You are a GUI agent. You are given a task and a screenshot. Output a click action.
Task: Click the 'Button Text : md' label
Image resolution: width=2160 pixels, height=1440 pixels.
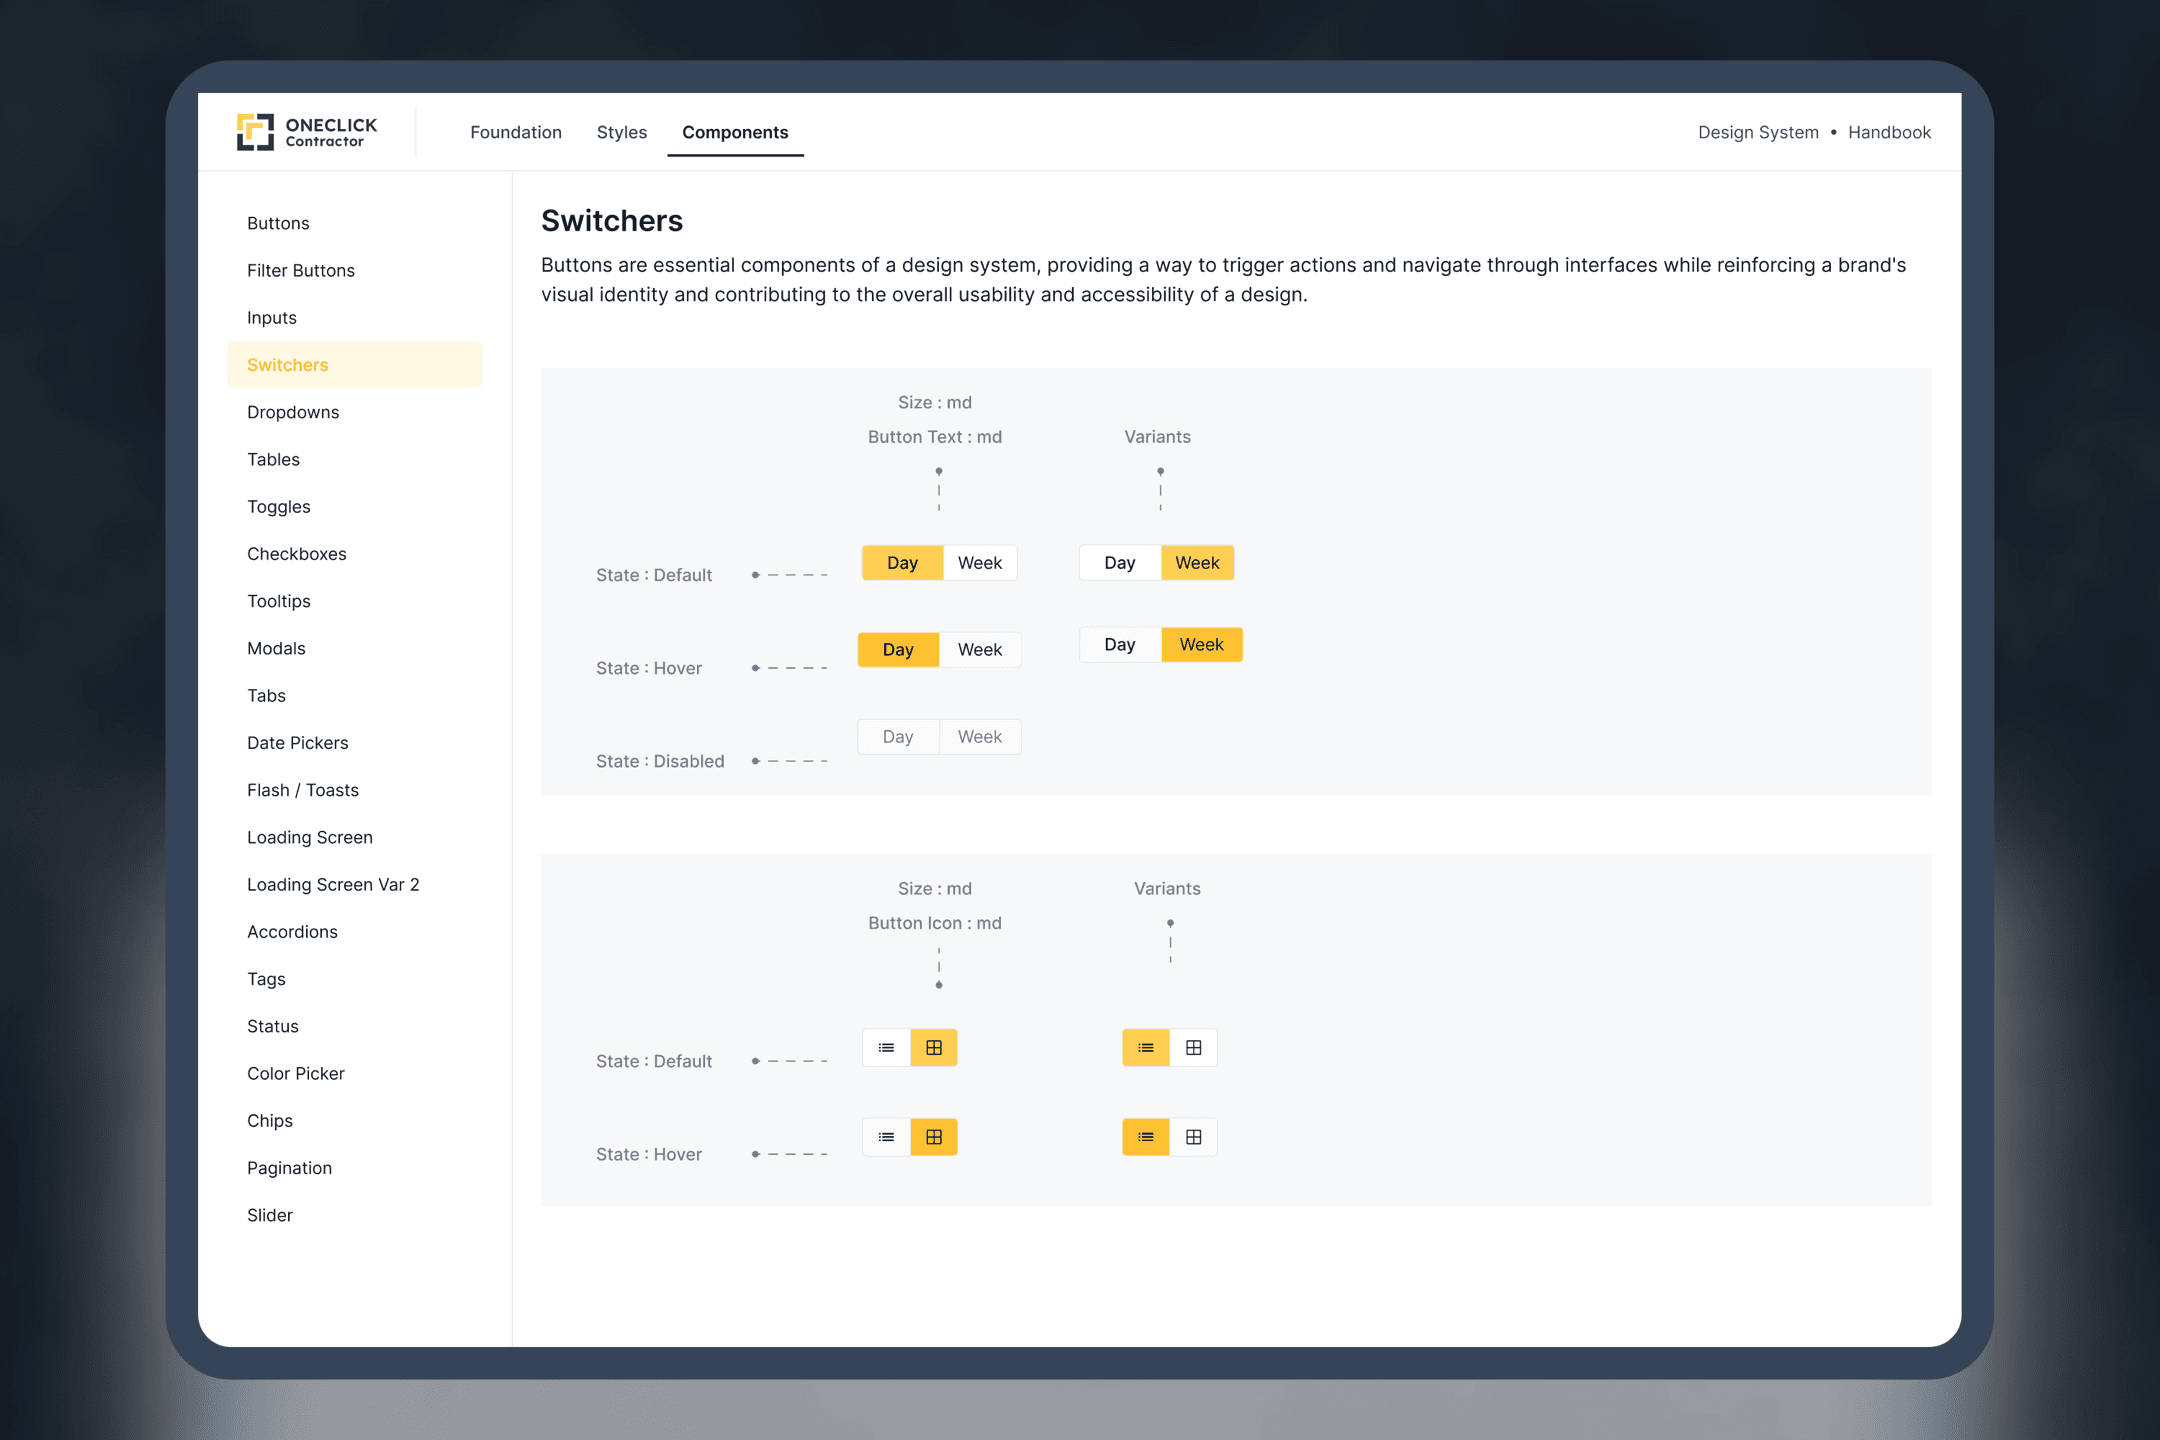935,437
